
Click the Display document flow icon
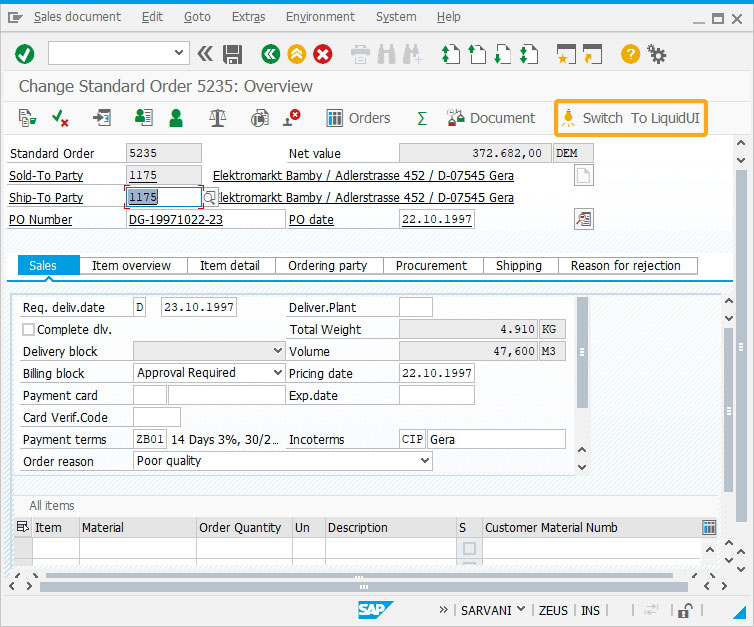coord(27,118)
